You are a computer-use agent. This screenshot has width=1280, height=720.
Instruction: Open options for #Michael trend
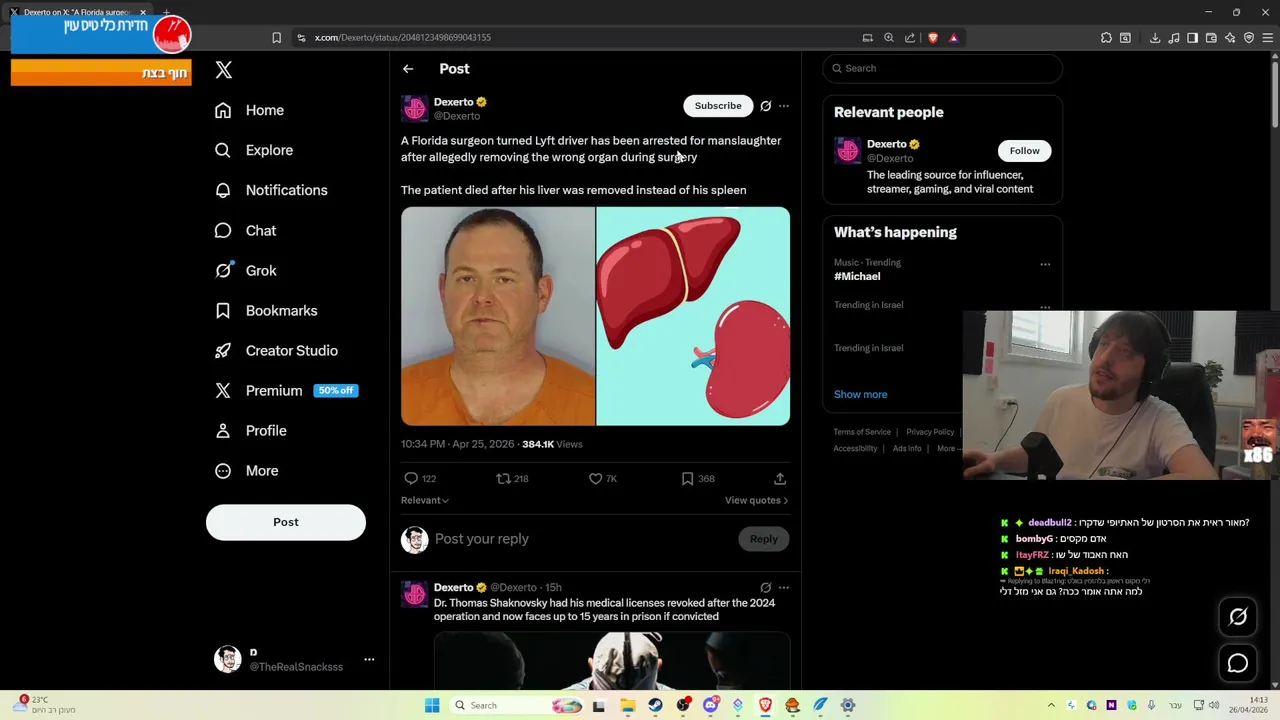coord(1045,265)
